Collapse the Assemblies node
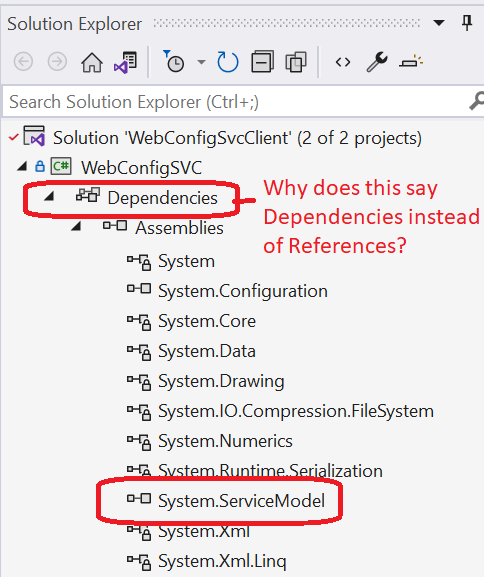 pyautogui.click(x=76, y=226)
